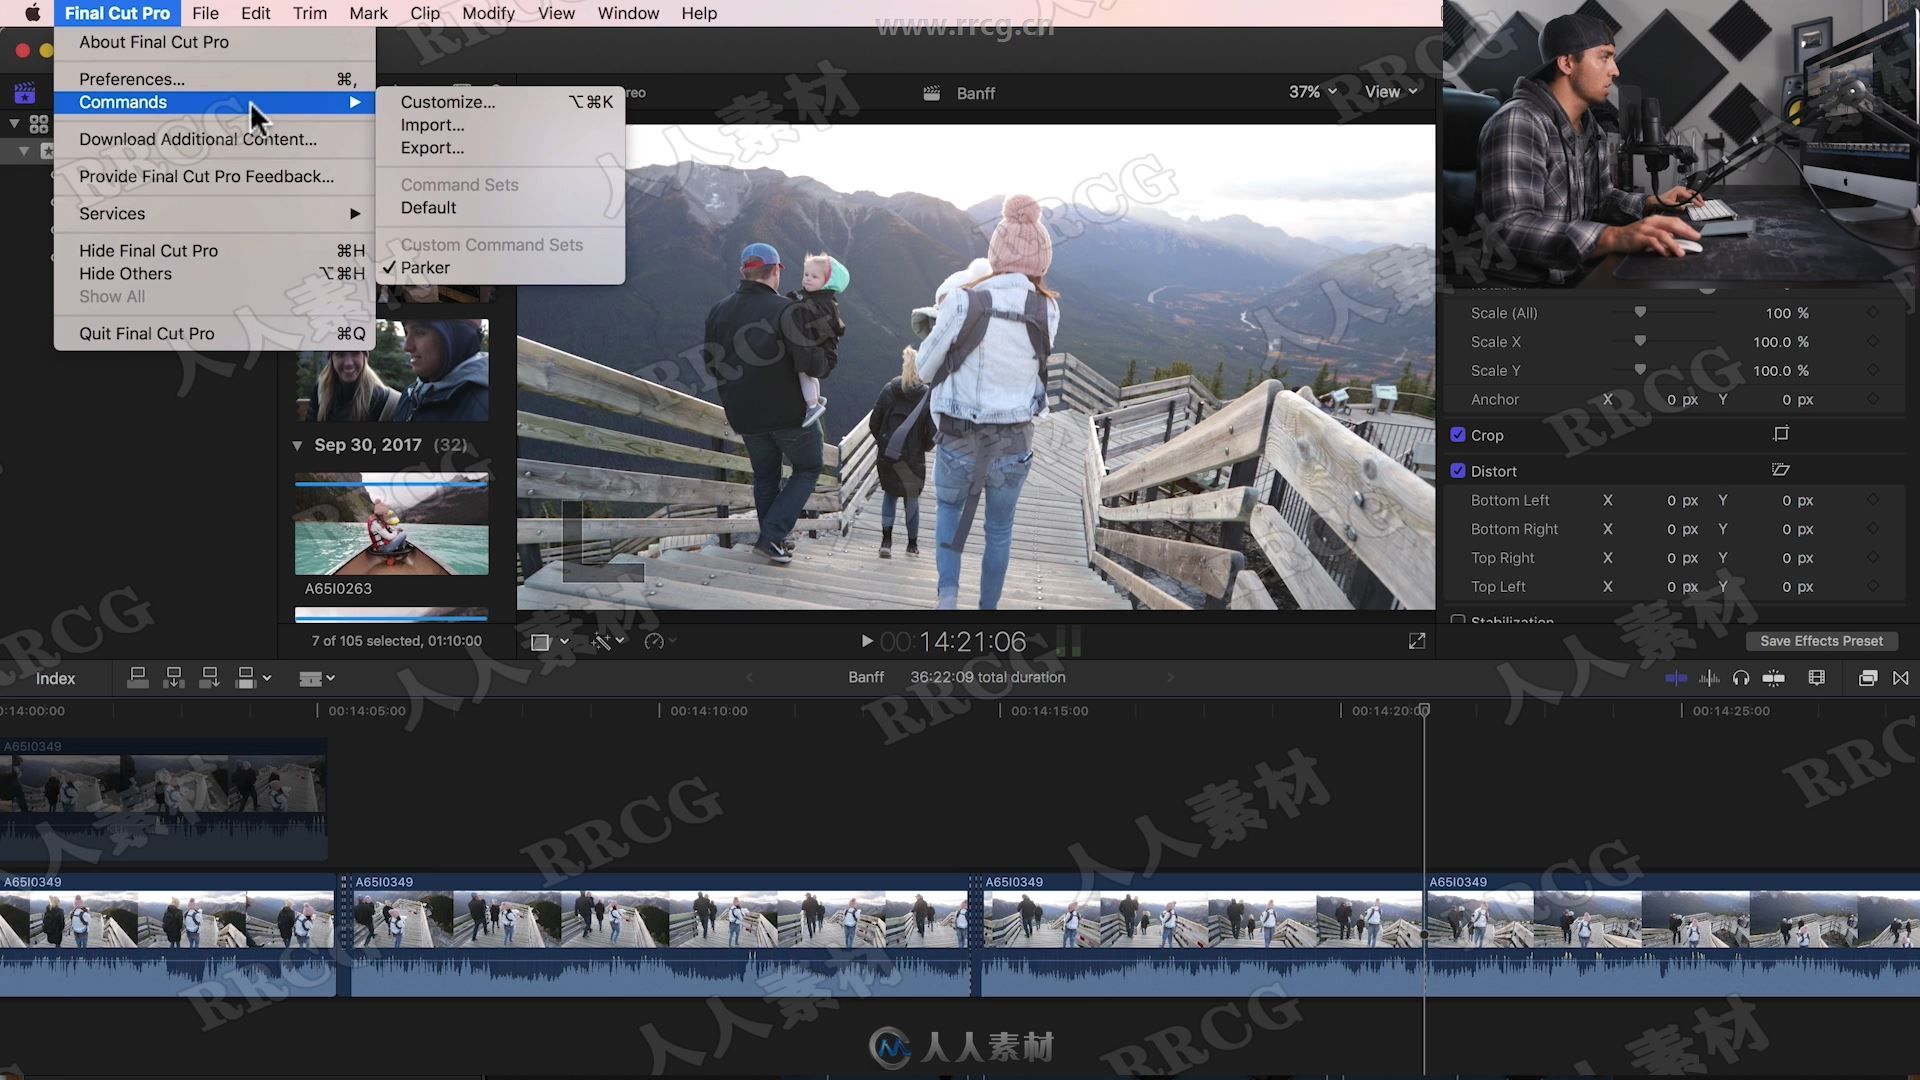Viewport: 1920px width, 1080px height.
Task: Click the Banff project clapper icon
Action: coord(931,93)
